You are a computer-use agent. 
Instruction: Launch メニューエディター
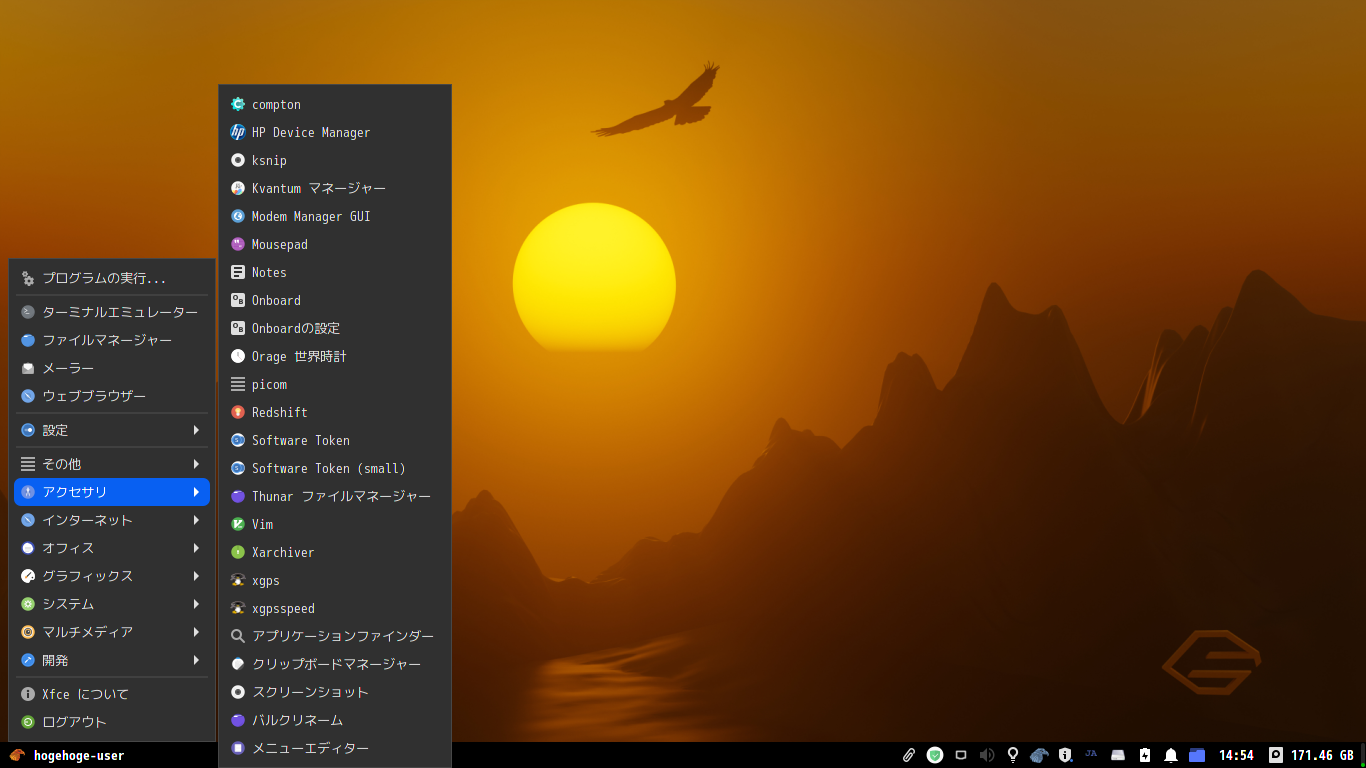(x=335, y=748)
